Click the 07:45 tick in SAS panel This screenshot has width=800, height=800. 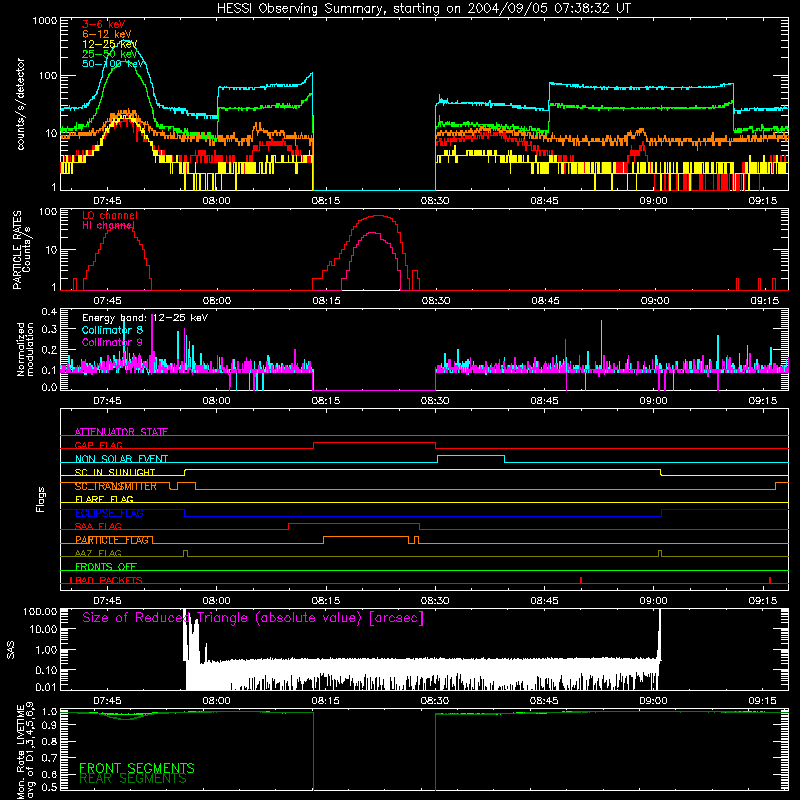pos(107,701)
